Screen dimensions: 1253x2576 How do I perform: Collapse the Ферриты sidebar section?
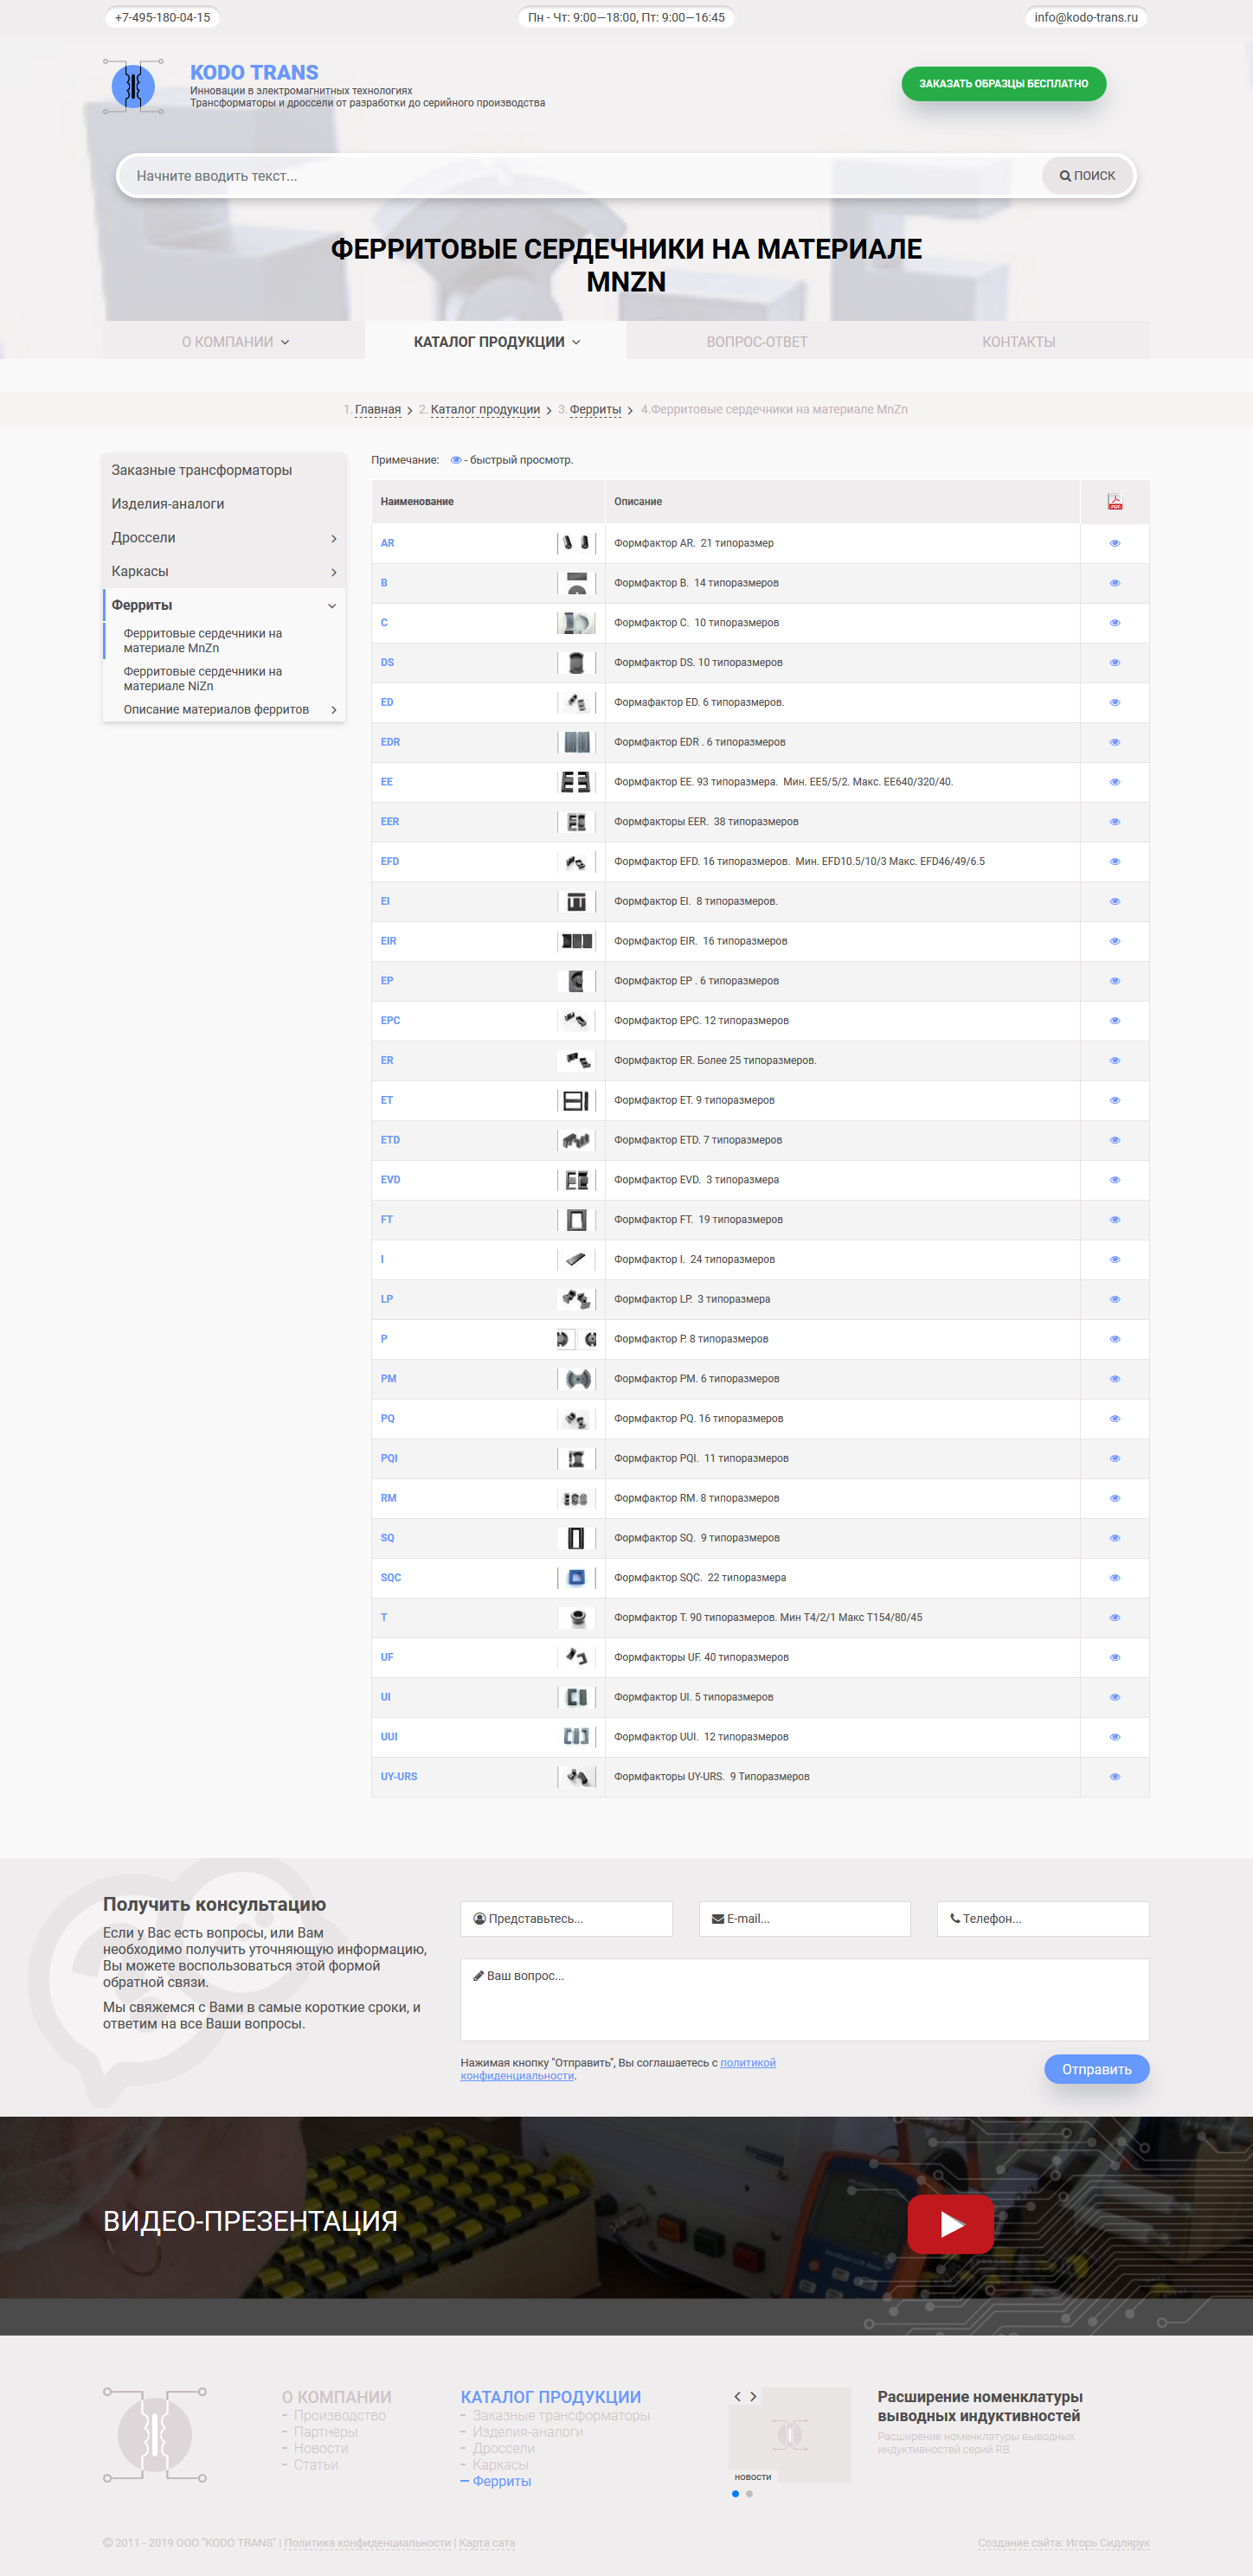click(332, 605)
